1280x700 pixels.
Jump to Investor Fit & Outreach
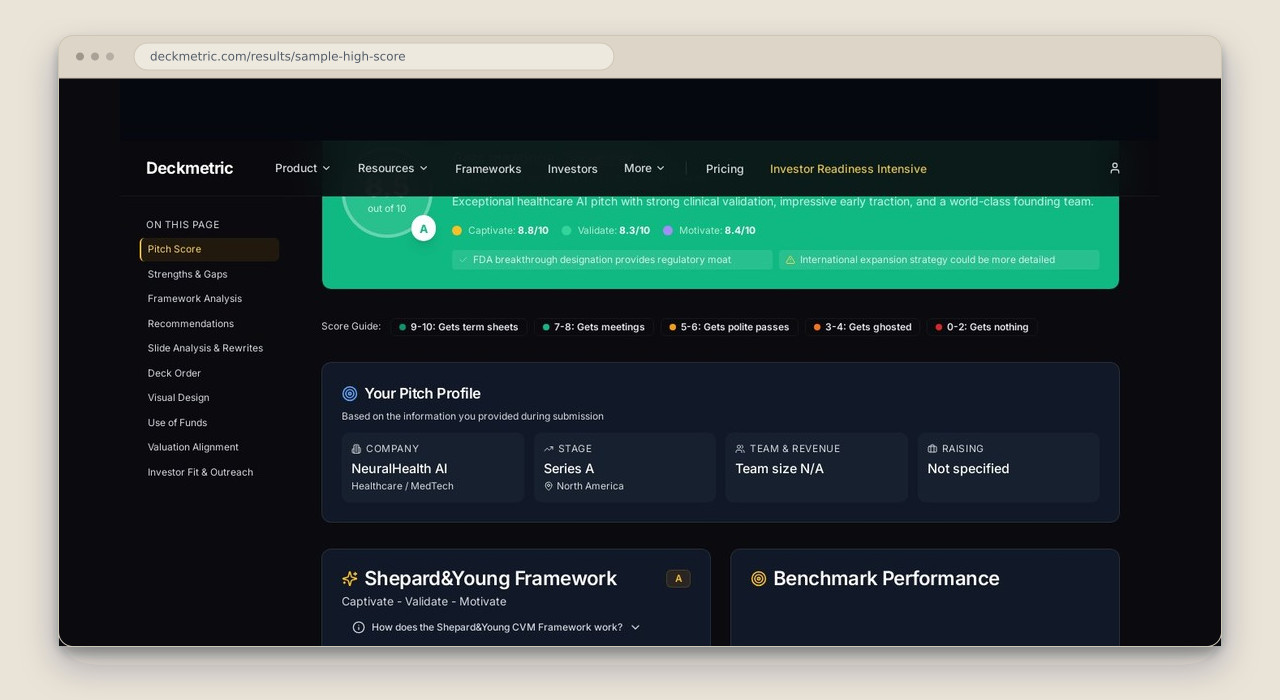point(200,472)
